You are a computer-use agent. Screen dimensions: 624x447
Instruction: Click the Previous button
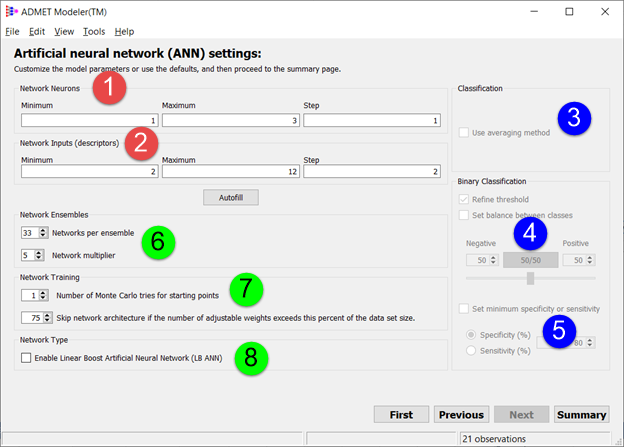coord(461,414)
